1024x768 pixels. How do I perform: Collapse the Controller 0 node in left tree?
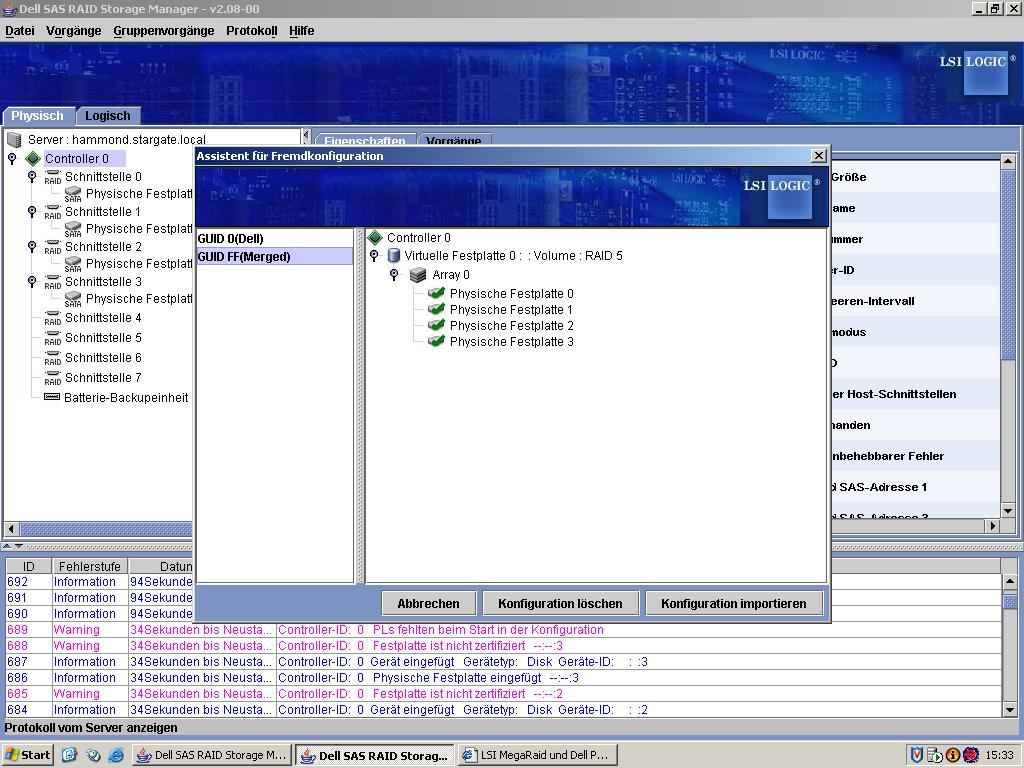(12, 159)
